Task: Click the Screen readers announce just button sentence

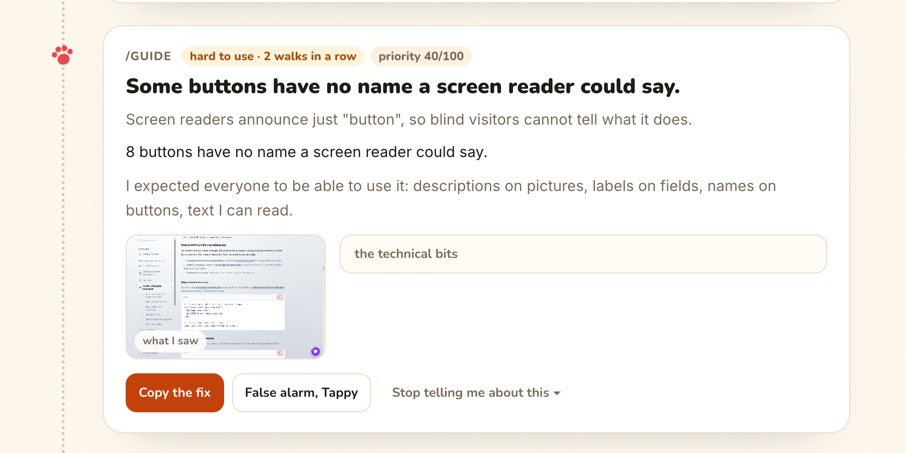Action: click(409, 120)
